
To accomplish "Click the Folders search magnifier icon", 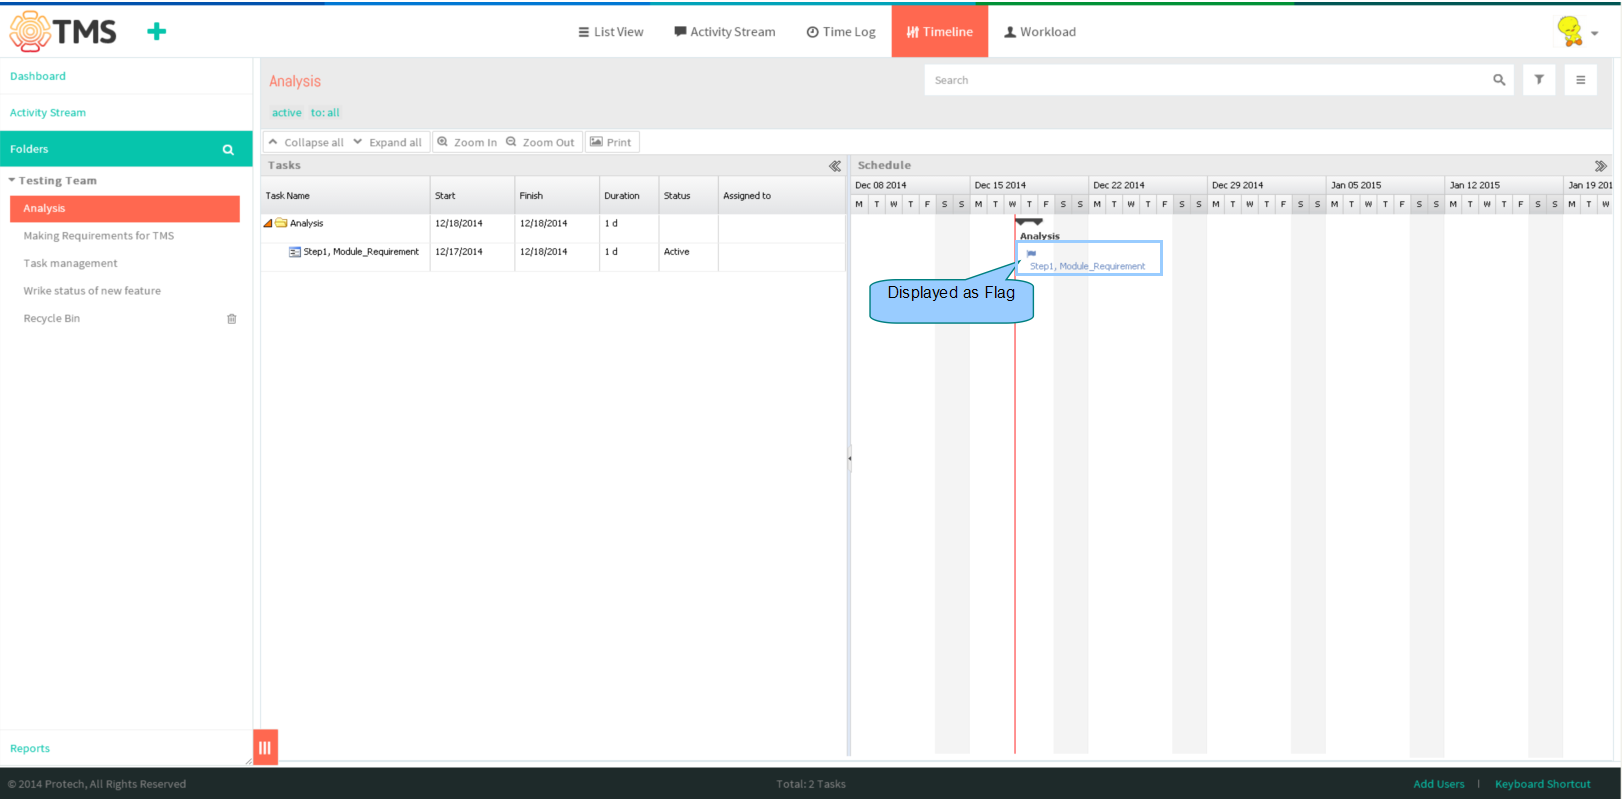I will 228,150.
